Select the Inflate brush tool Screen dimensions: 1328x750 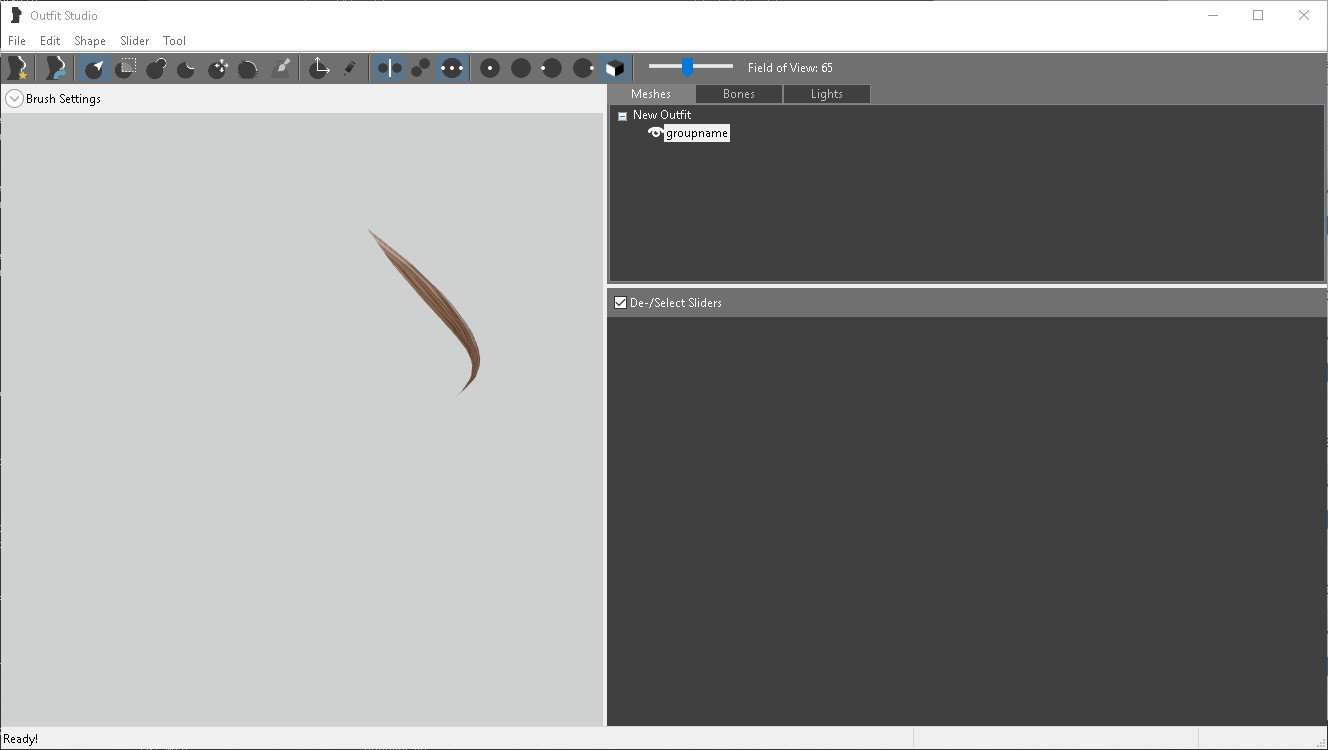click(x=156, y=68)
